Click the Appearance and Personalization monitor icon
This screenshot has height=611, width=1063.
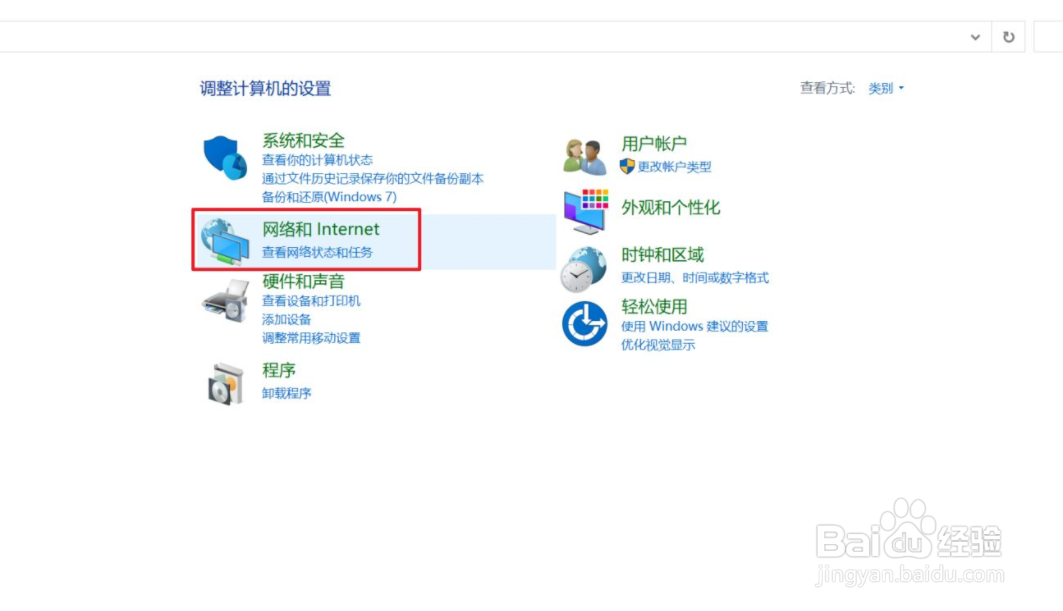[x=586, y=211]
